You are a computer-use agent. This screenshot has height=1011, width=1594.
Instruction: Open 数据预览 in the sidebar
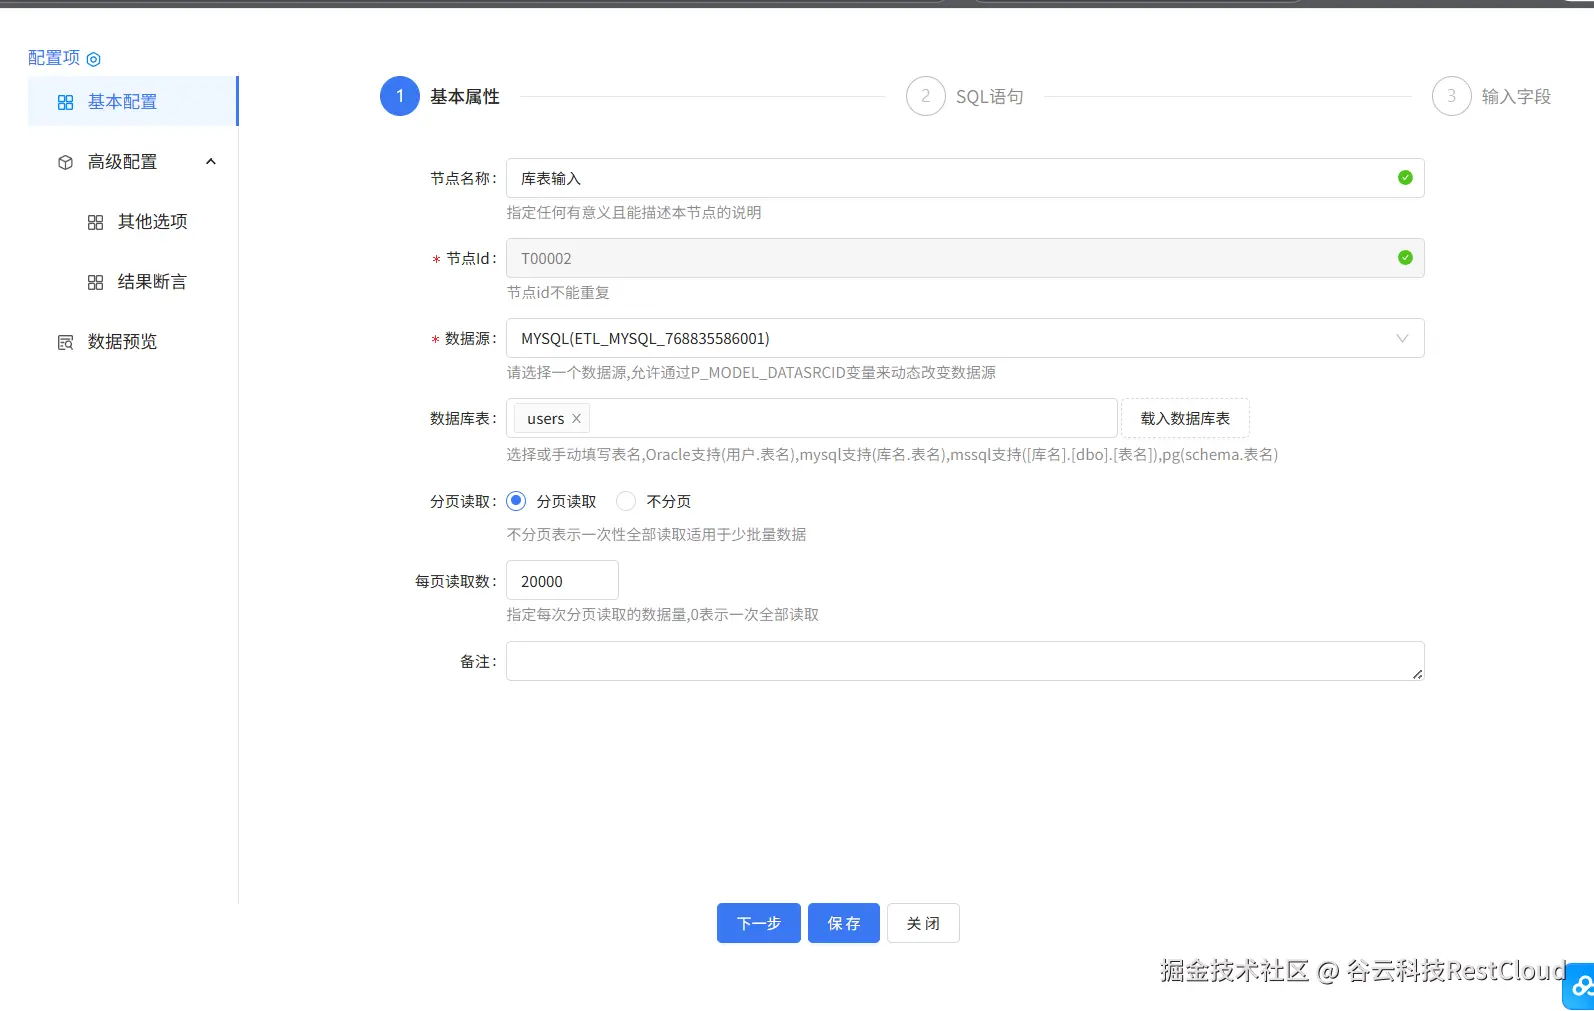[122, 342]
